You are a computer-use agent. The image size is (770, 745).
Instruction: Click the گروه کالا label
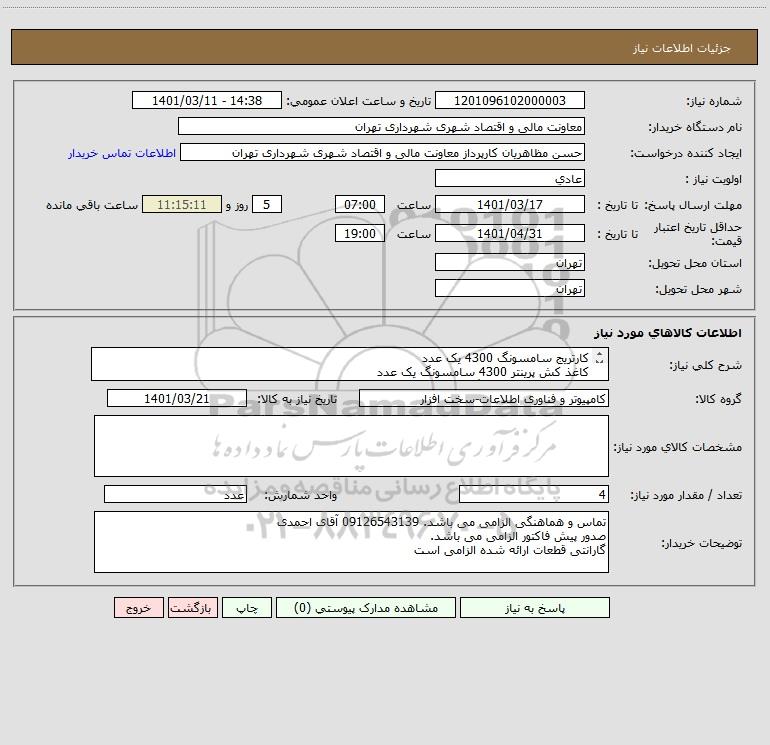click(x=718, y=399)
